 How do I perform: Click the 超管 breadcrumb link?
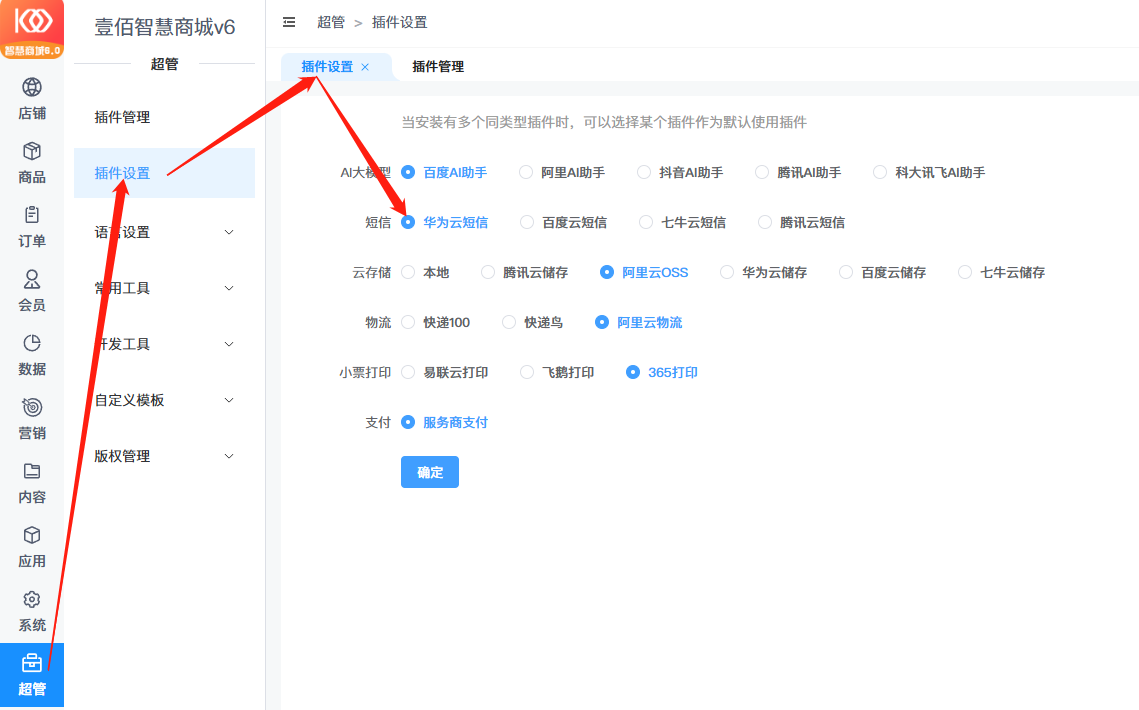tap(331, 22)
